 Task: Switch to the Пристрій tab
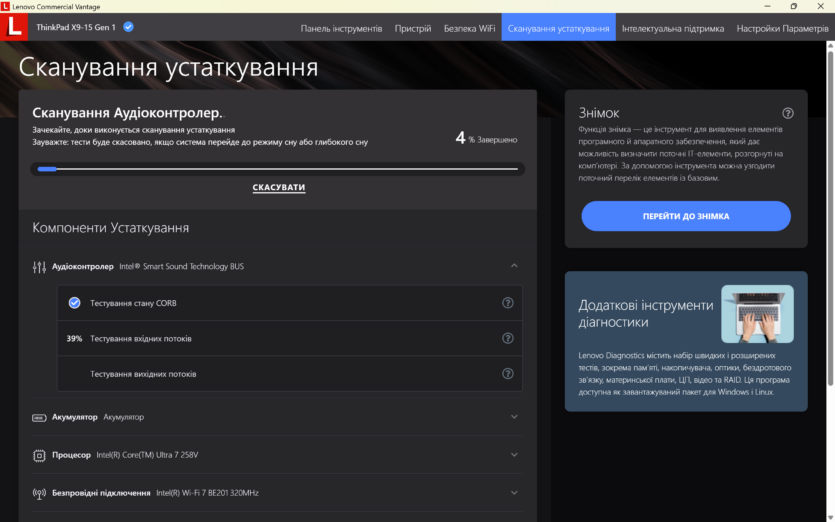[x=413, y=28]
